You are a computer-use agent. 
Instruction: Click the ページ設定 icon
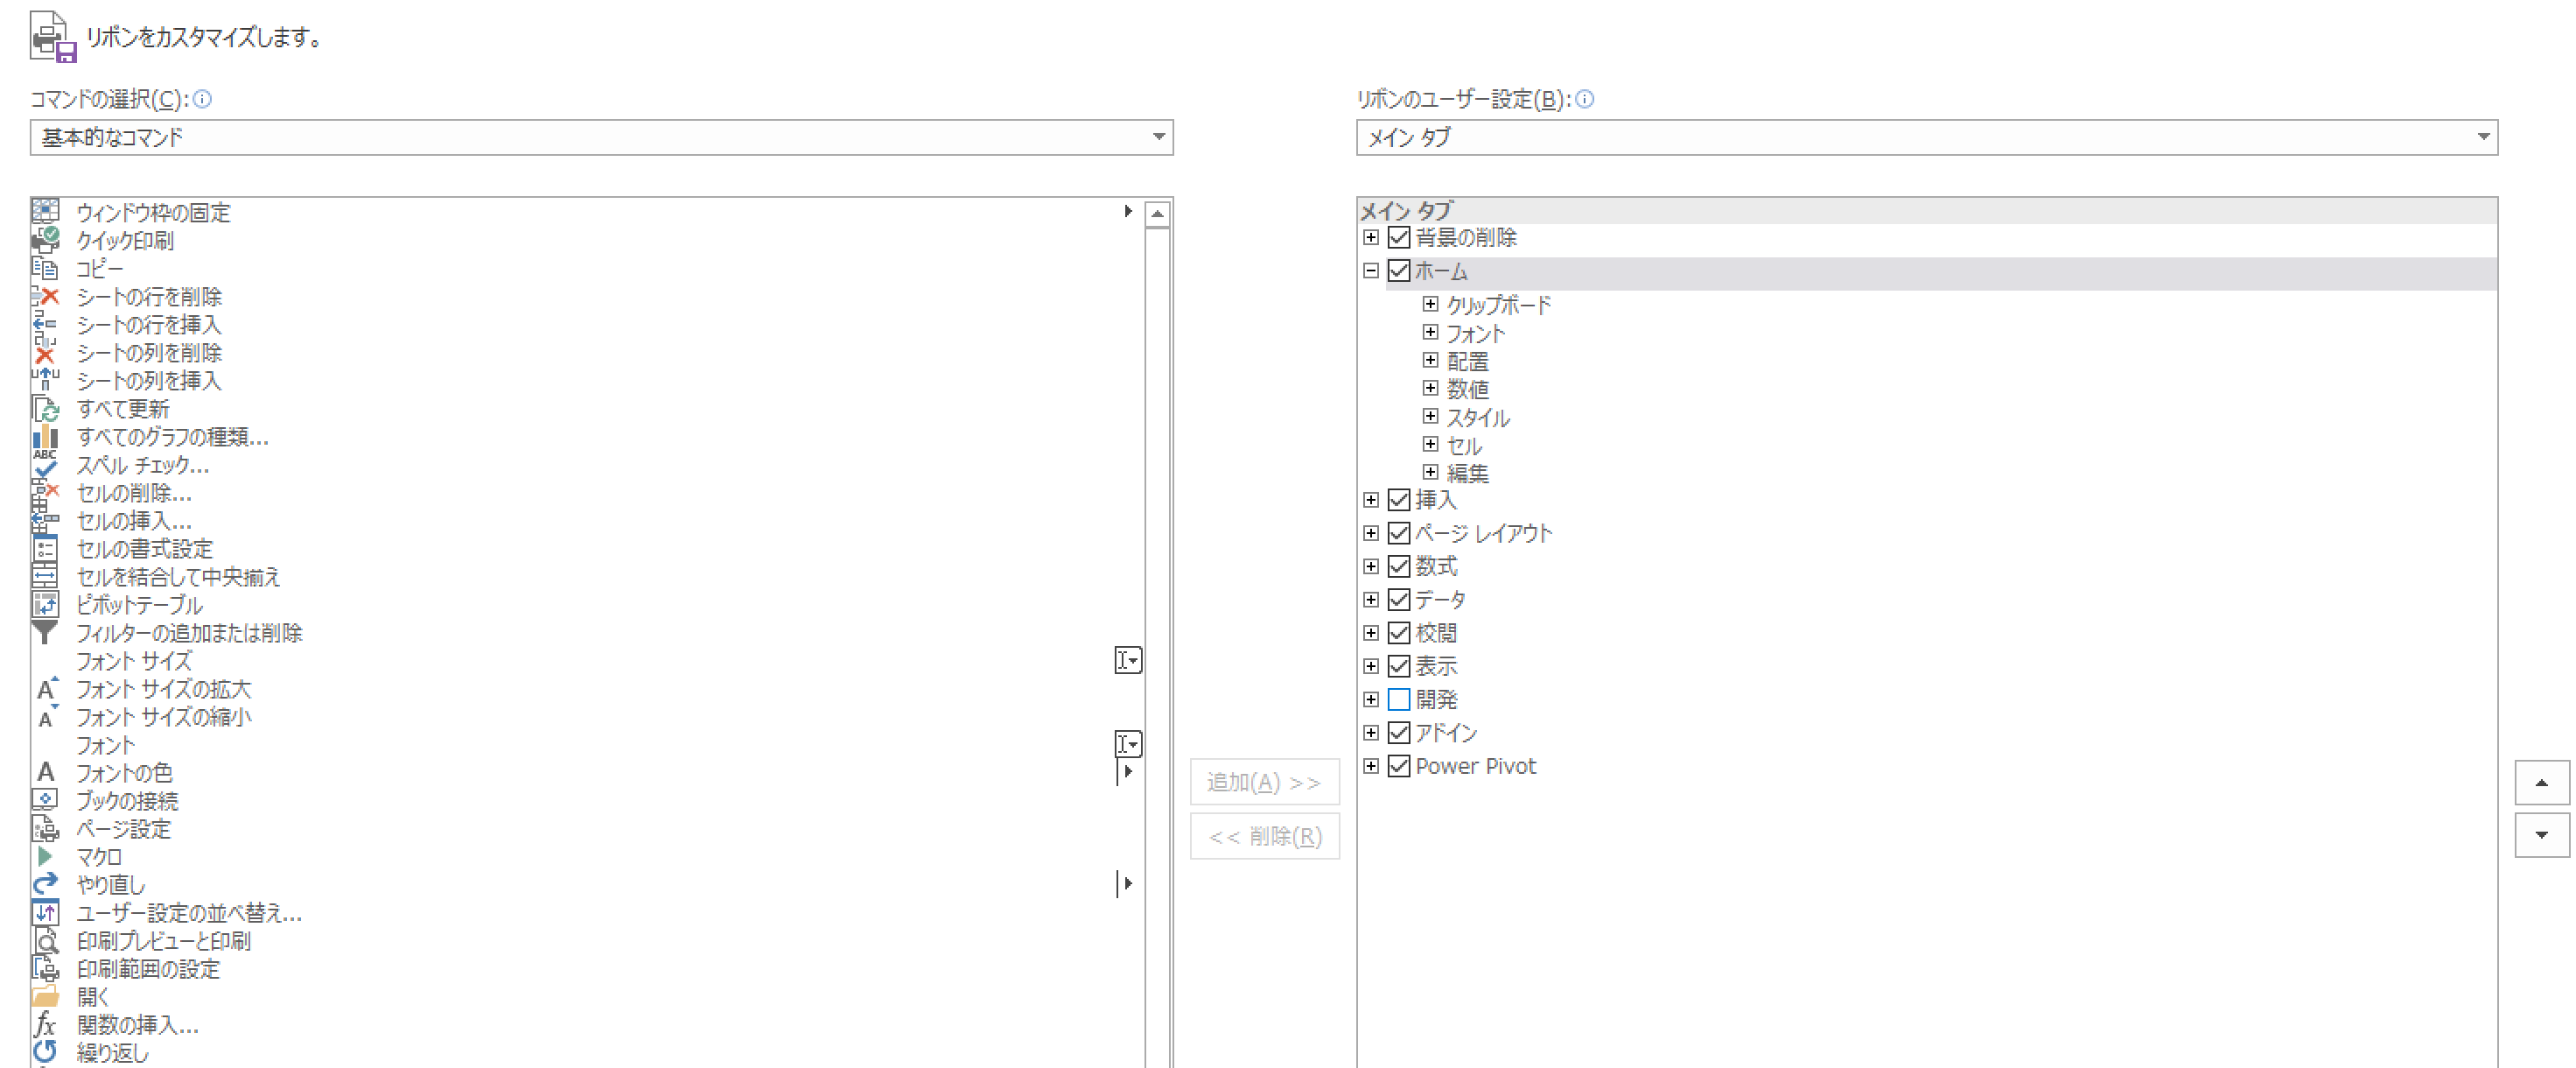click(x=45, y=828)
